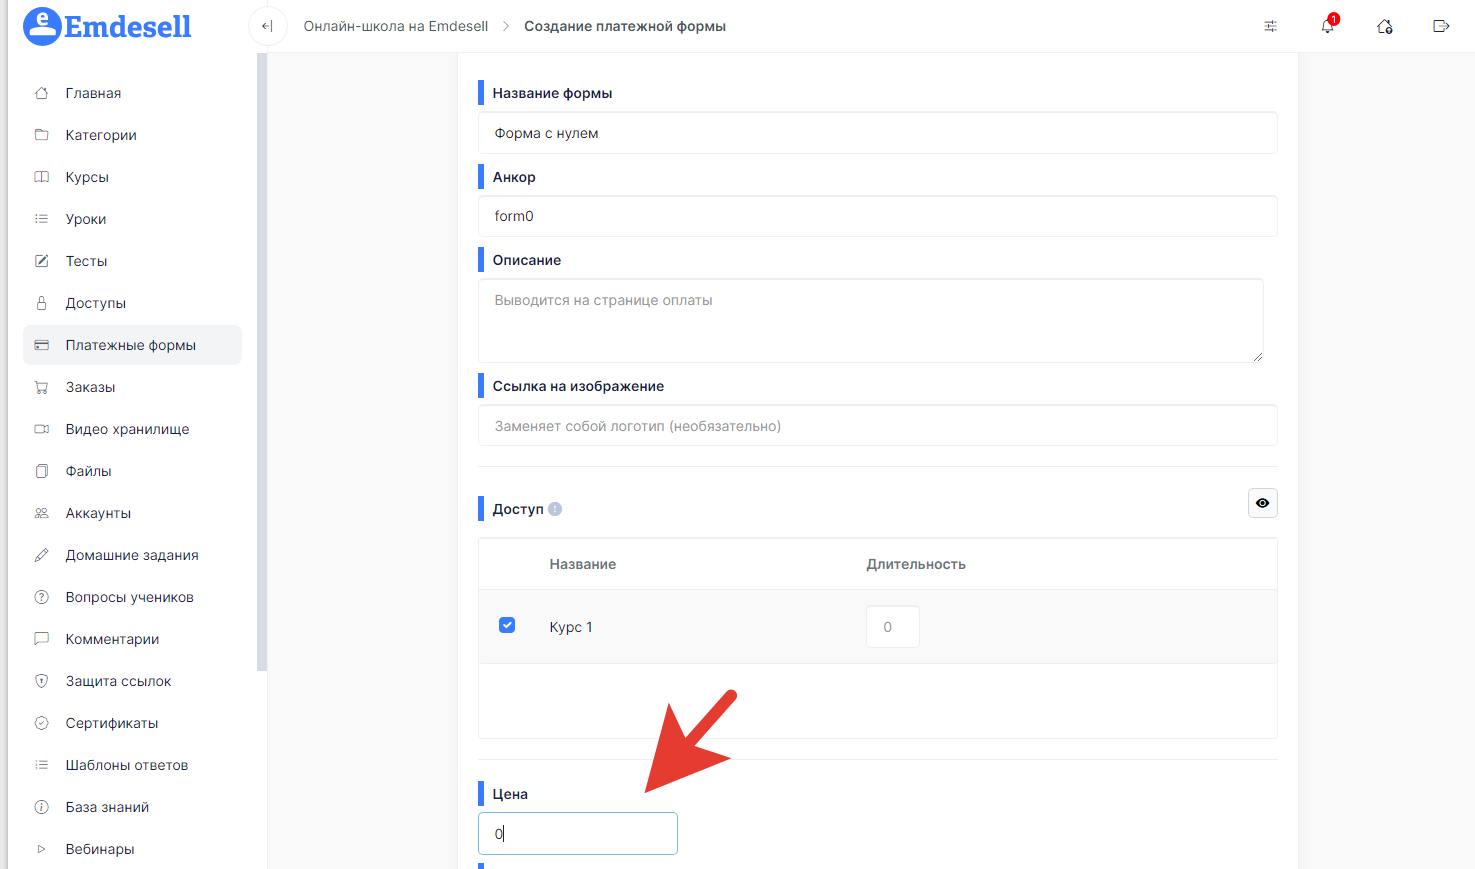Click the Название формы input field
Viewport: 1475px width, 869px height.
(877, 133)
